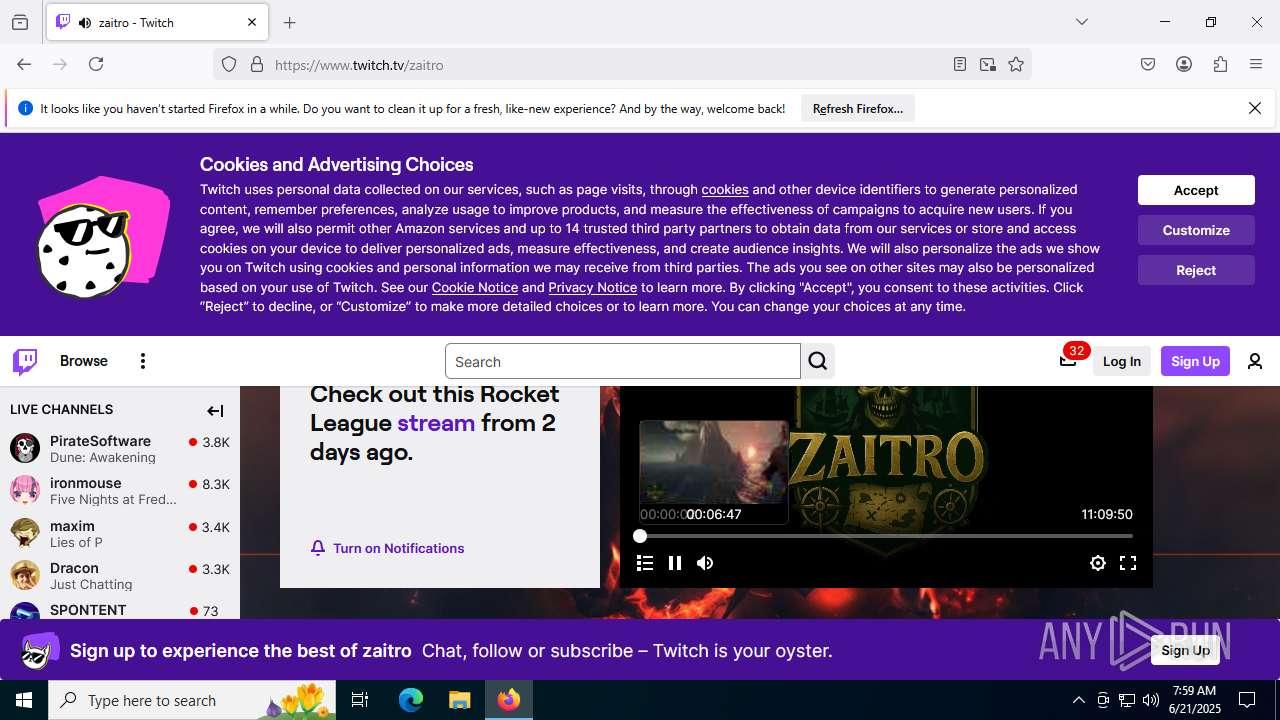Open the Firefox View icon
Viewport: 1280px width, 720px height.
(x=20, y=22)
